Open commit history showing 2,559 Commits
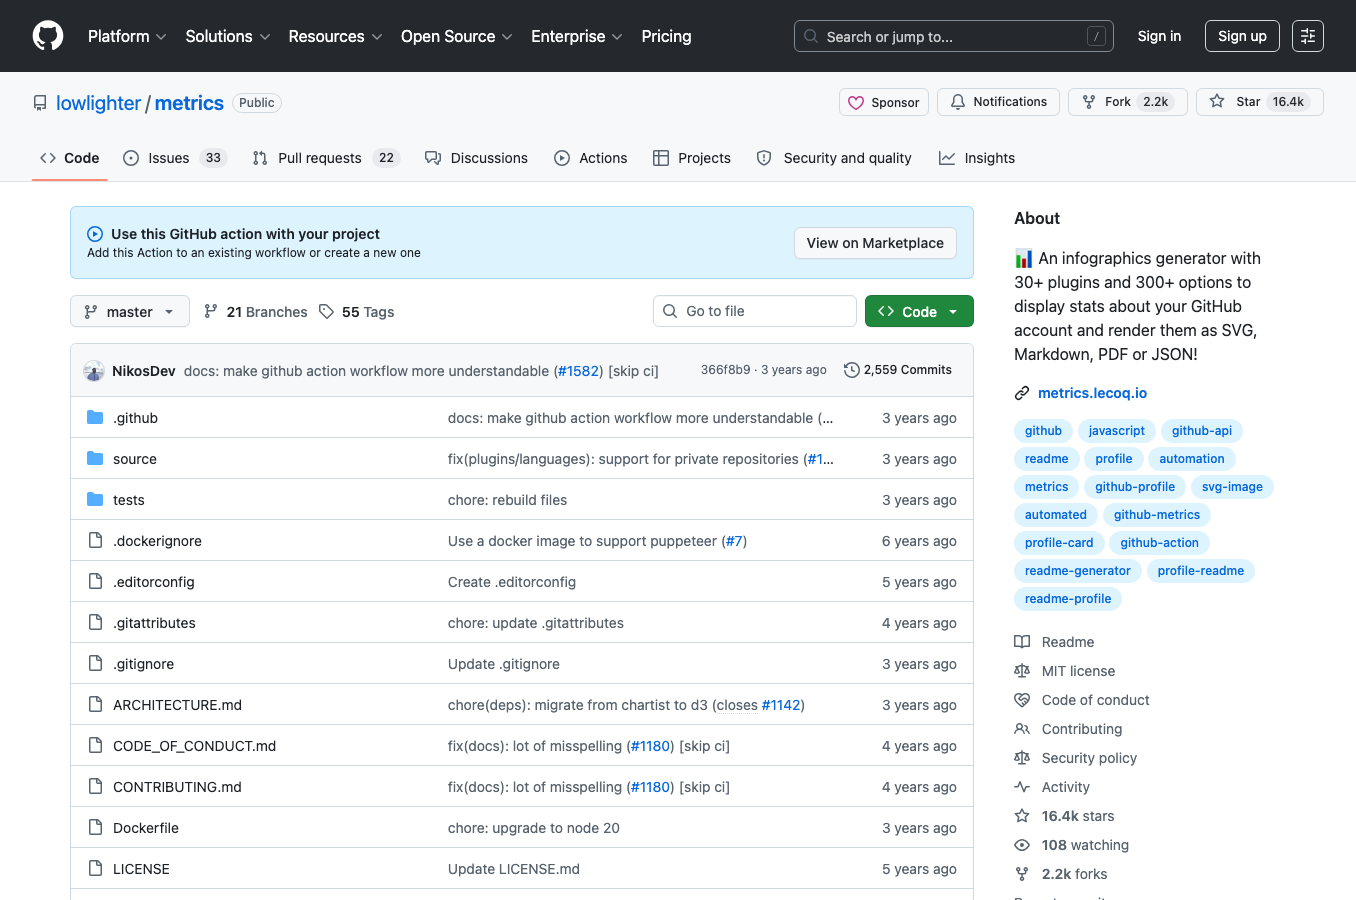The height and width of the screenshot is (900, 1356). (897, 370)
